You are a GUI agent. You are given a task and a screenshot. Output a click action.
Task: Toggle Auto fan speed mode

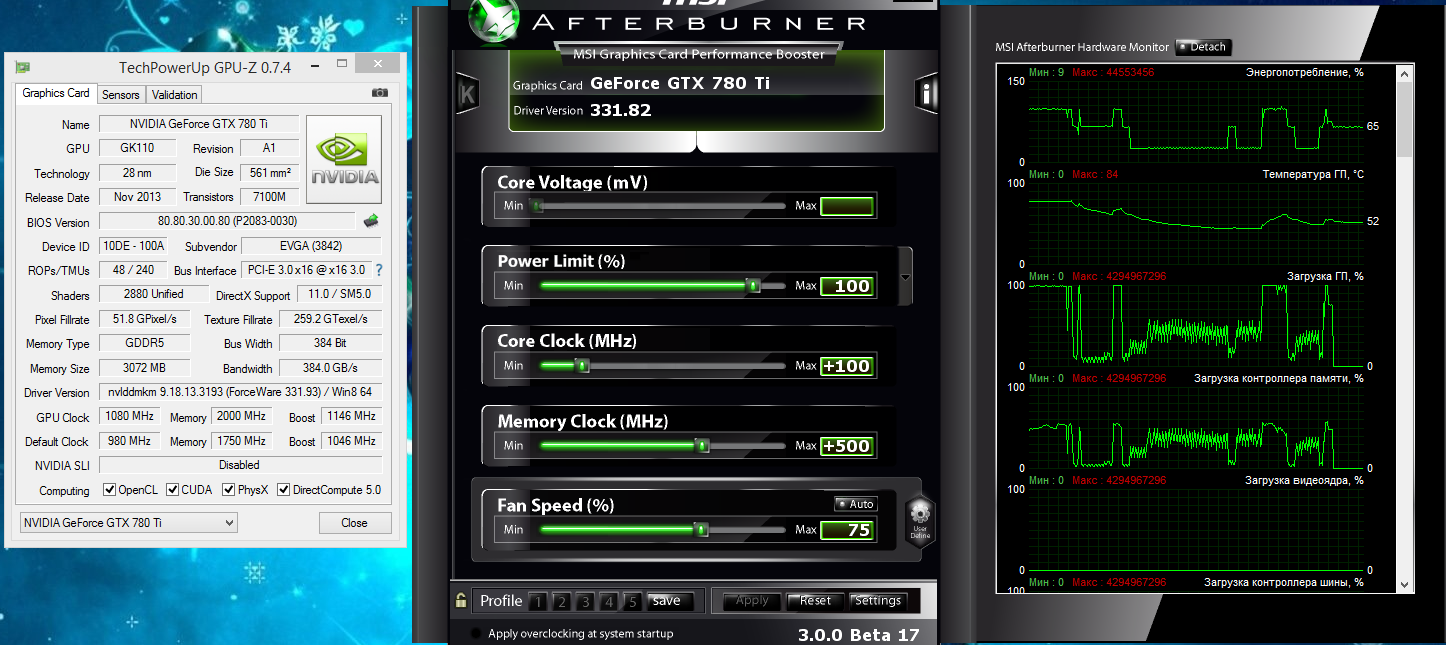(856, 504)
